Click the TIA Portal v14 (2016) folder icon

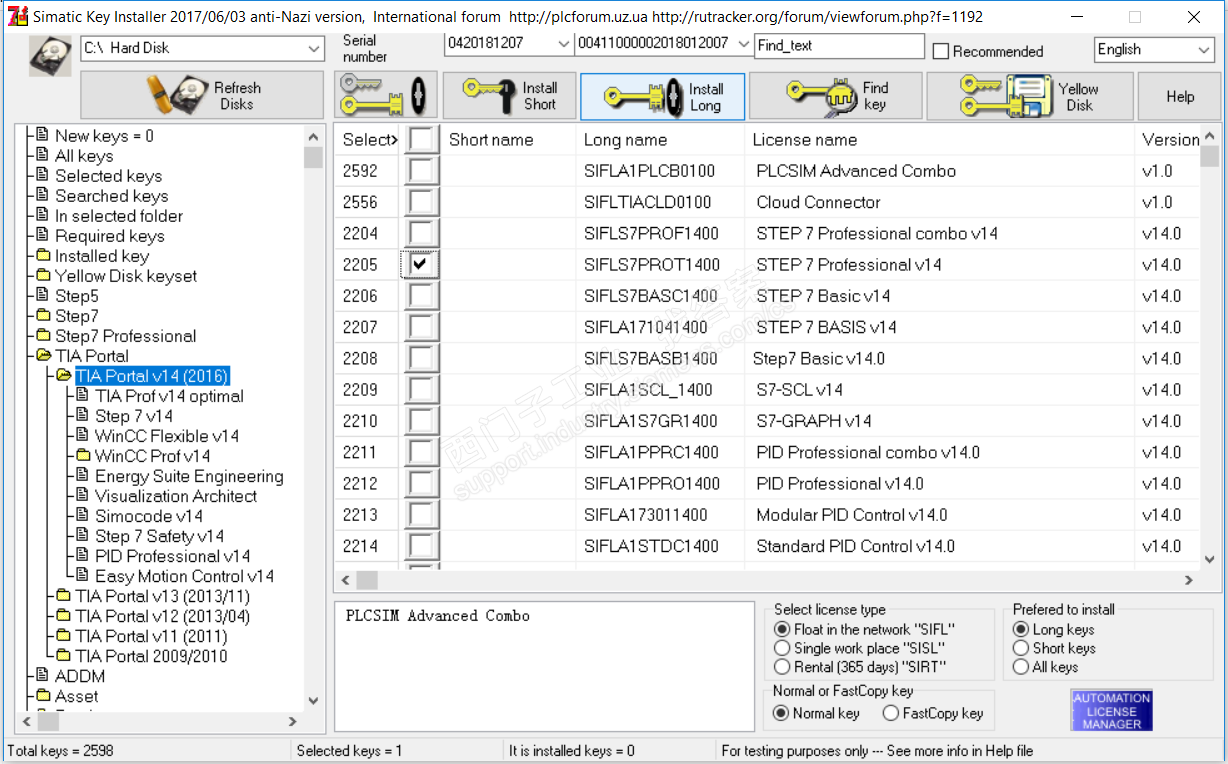[63, 376]
